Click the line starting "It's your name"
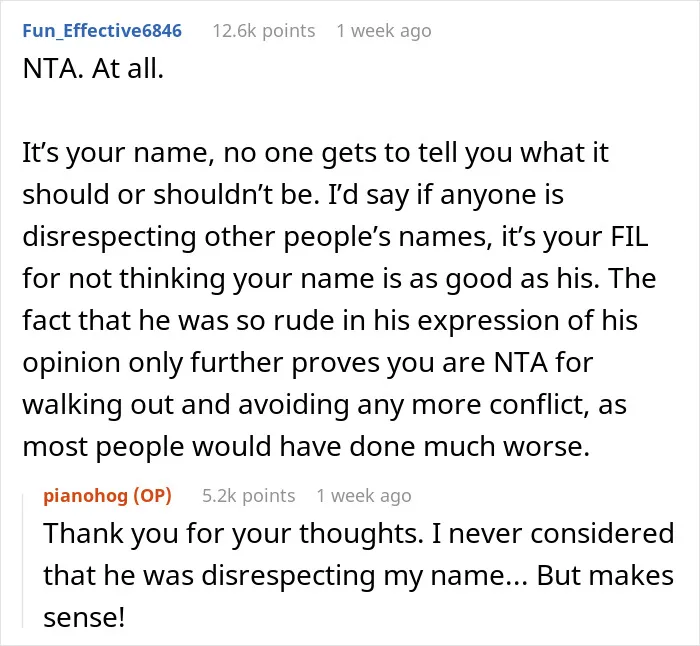Viewport: 700px width, 646px height. [x=316, y=153]
